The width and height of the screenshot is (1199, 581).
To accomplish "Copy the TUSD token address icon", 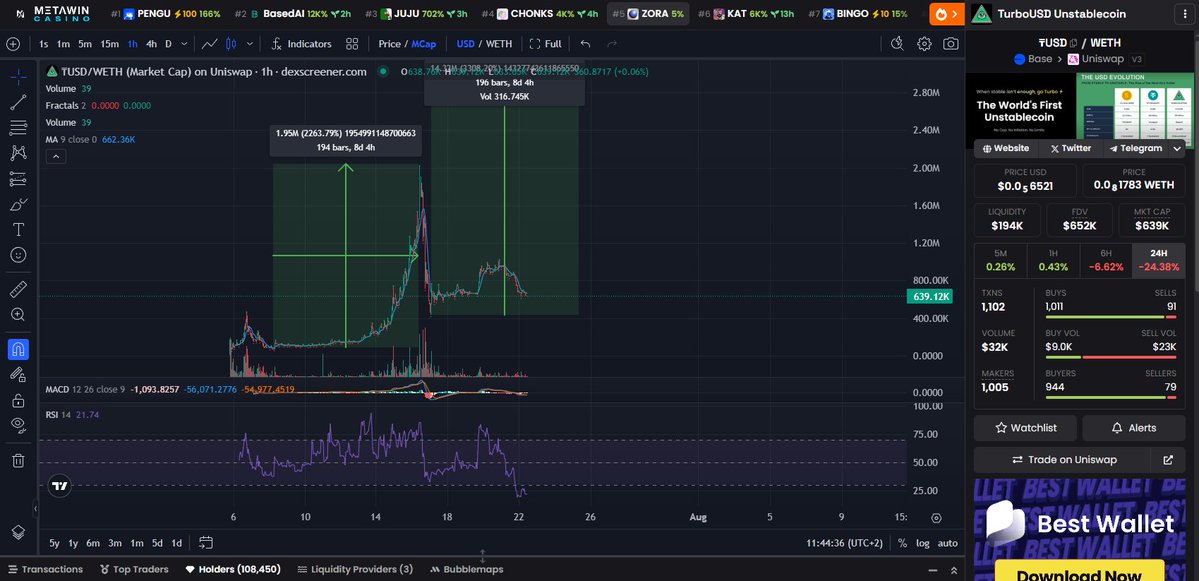I will [x=1074, y=44].
